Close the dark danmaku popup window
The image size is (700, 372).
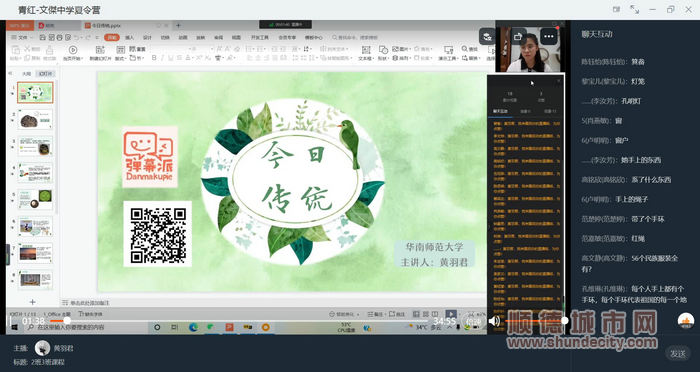tap(559, 81)
